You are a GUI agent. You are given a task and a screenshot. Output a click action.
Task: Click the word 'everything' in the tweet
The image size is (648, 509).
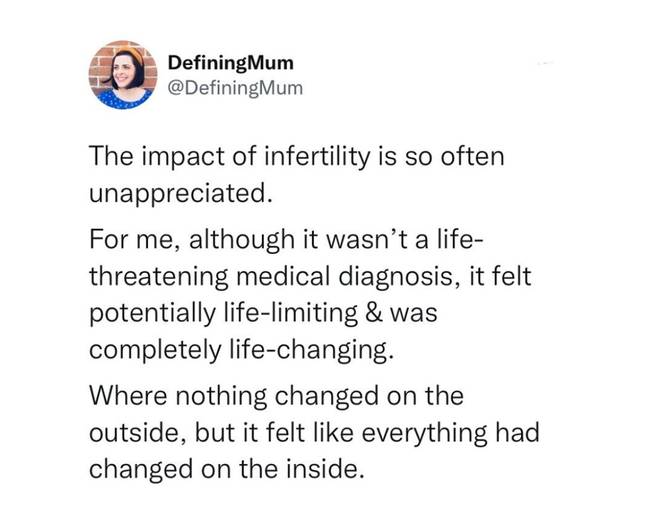(x=424, y=433)
